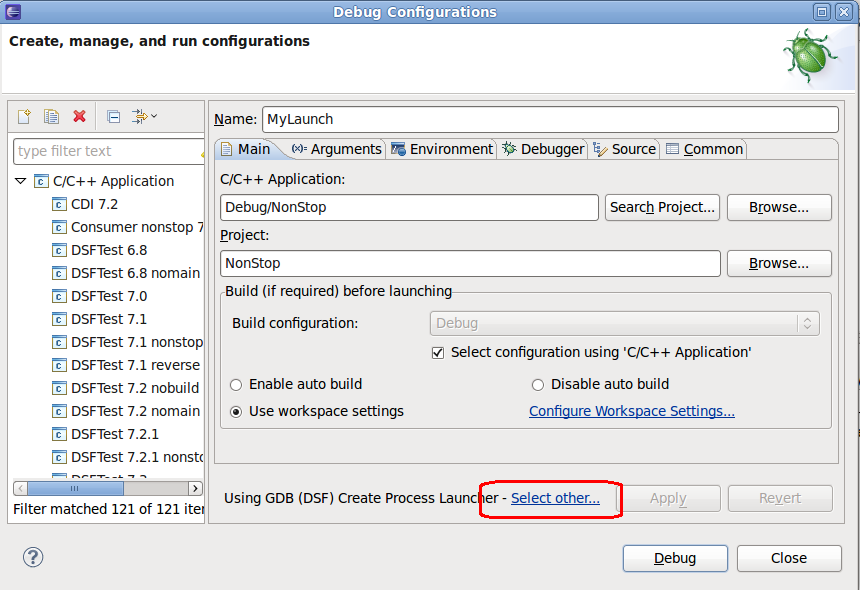Switch to the Source tab
This screenshot has width=860, height=590.
click(624, 149)
